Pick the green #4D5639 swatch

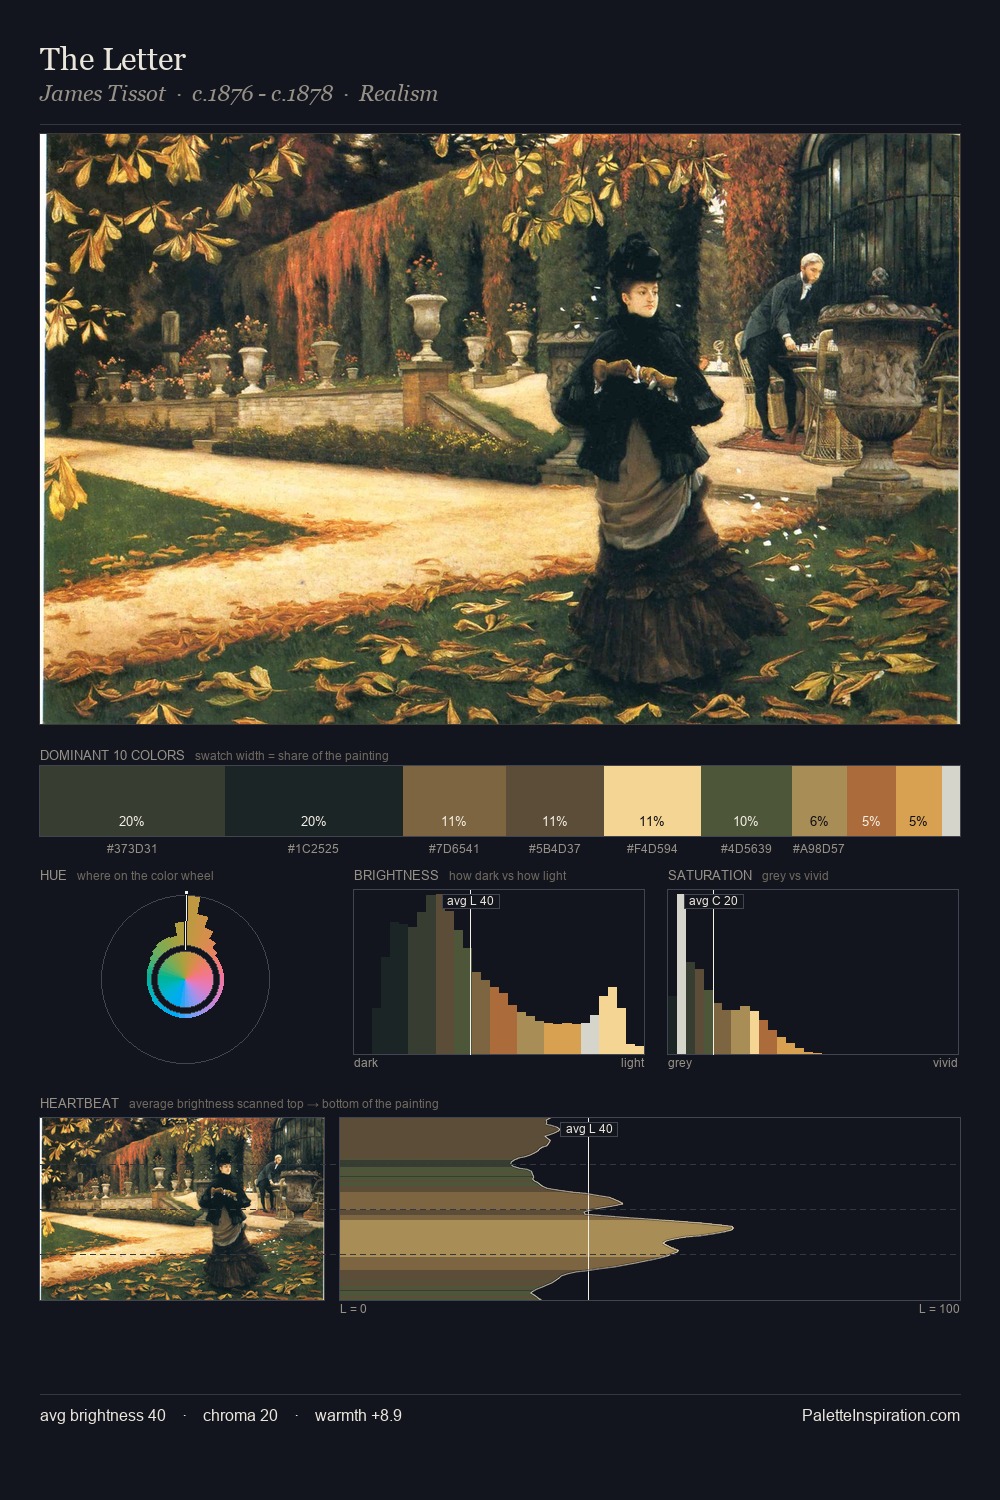(x=746, y=801)
